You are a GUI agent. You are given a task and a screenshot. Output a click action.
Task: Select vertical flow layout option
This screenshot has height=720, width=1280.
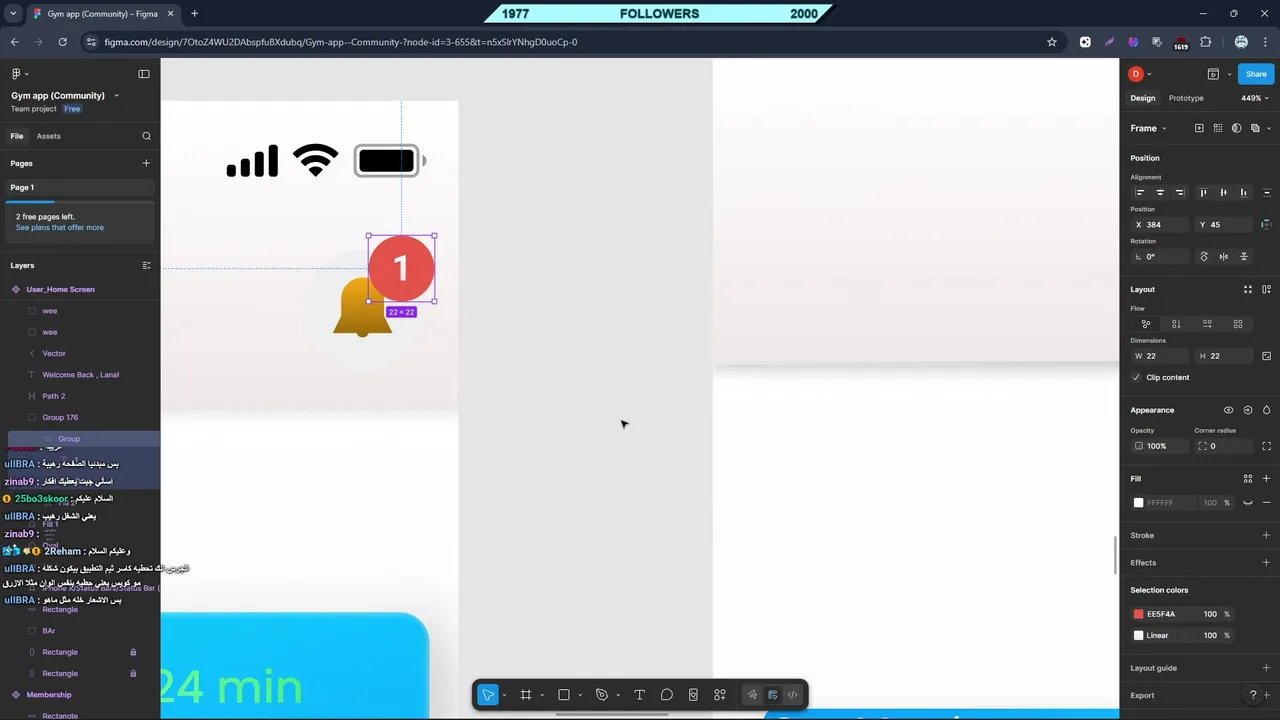(x=1176, y=324)
